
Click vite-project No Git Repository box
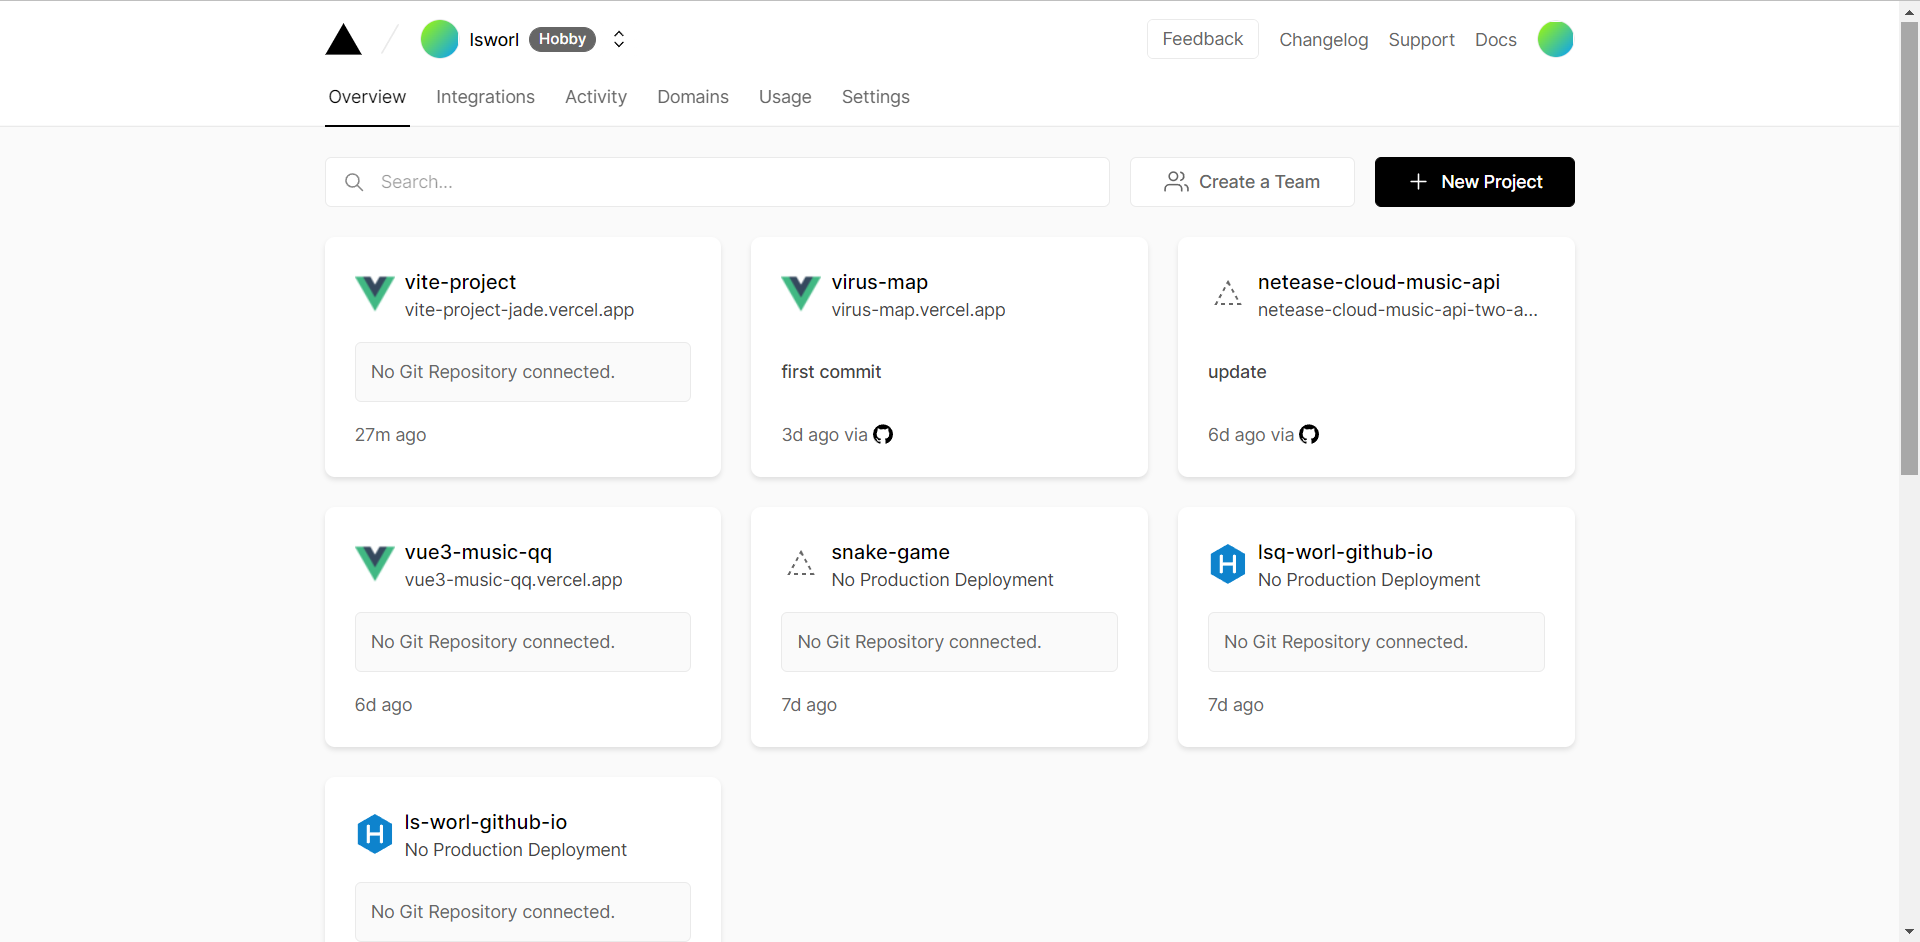522,372
